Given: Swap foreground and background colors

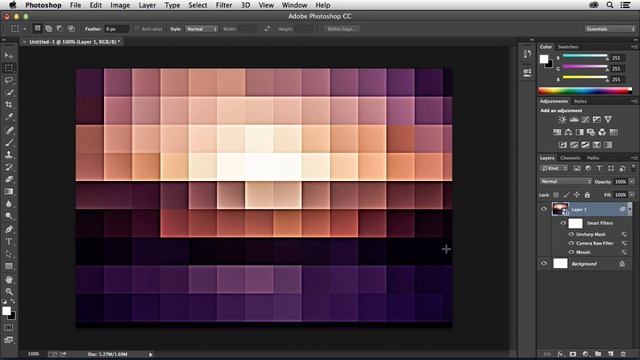Looking at the screenshot, I should point(13,301).
